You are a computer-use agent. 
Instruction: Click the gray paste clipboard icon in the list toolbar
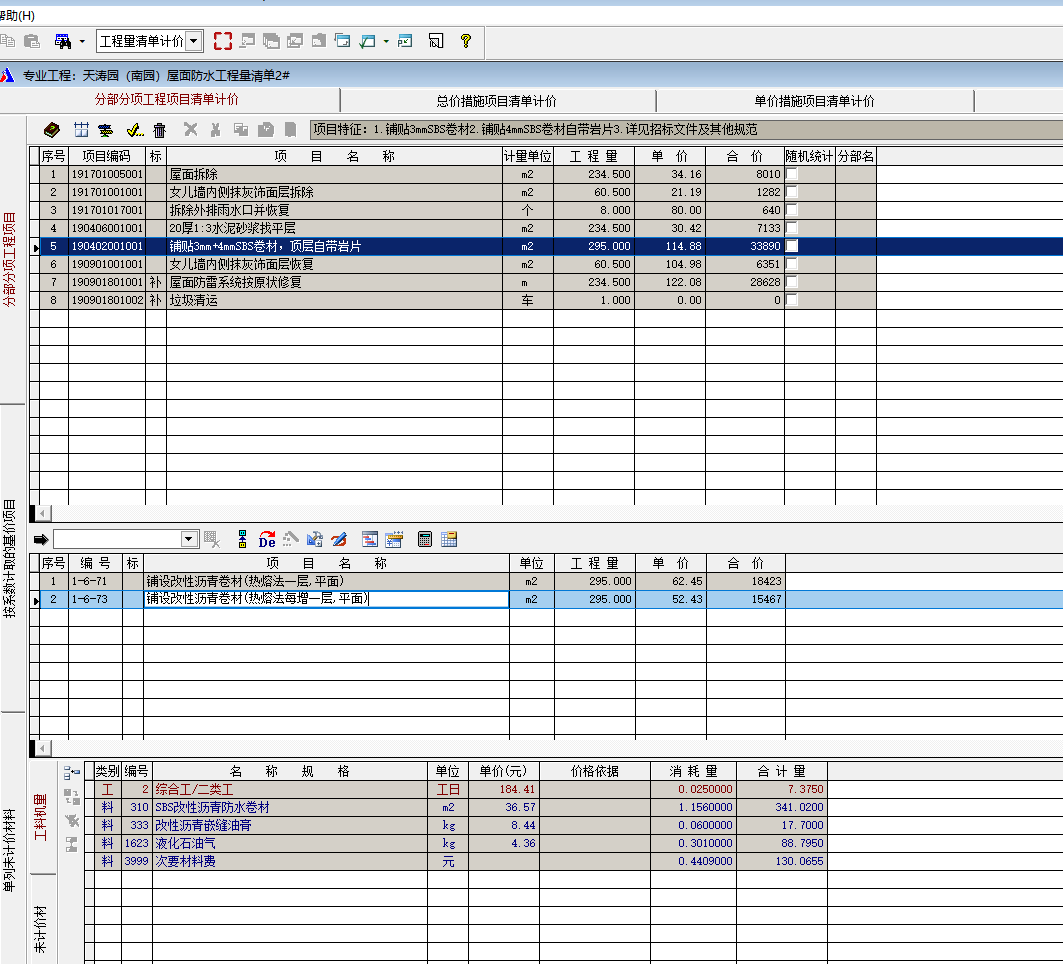(x=266, y=129)
